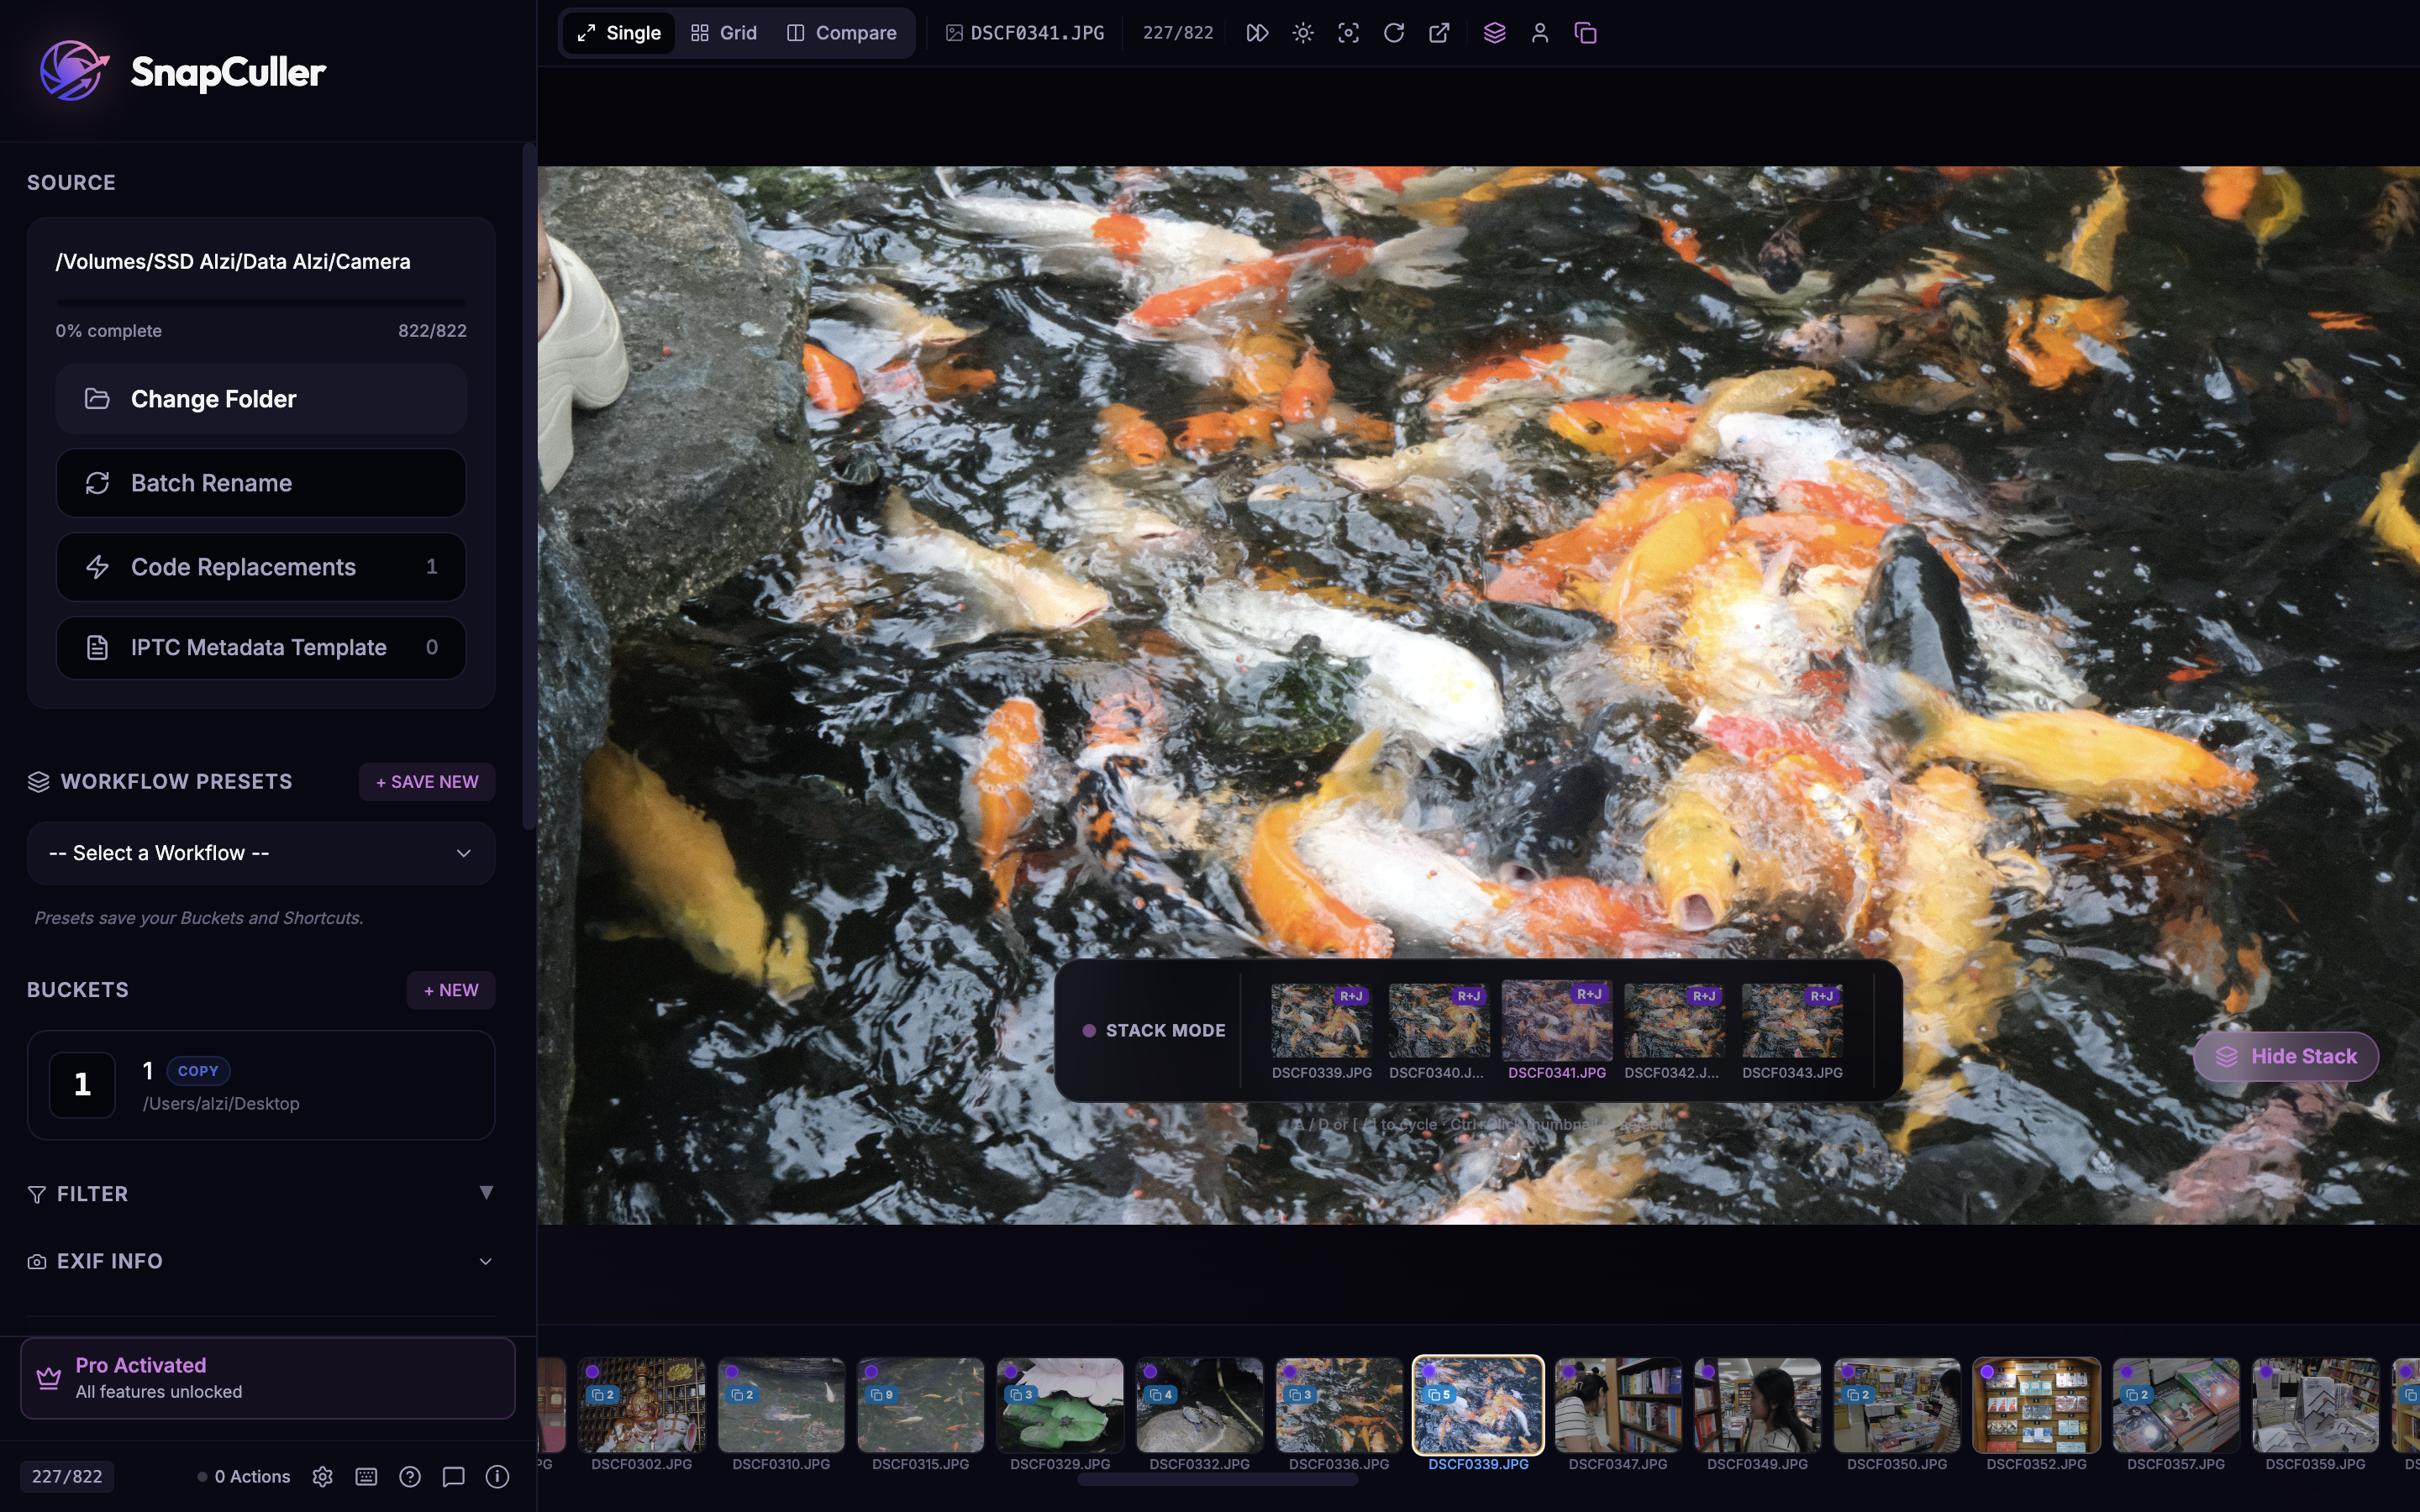Select DSCF0341.JPG in stack strip
2420x1512 pixels.
[1557, 1020]
